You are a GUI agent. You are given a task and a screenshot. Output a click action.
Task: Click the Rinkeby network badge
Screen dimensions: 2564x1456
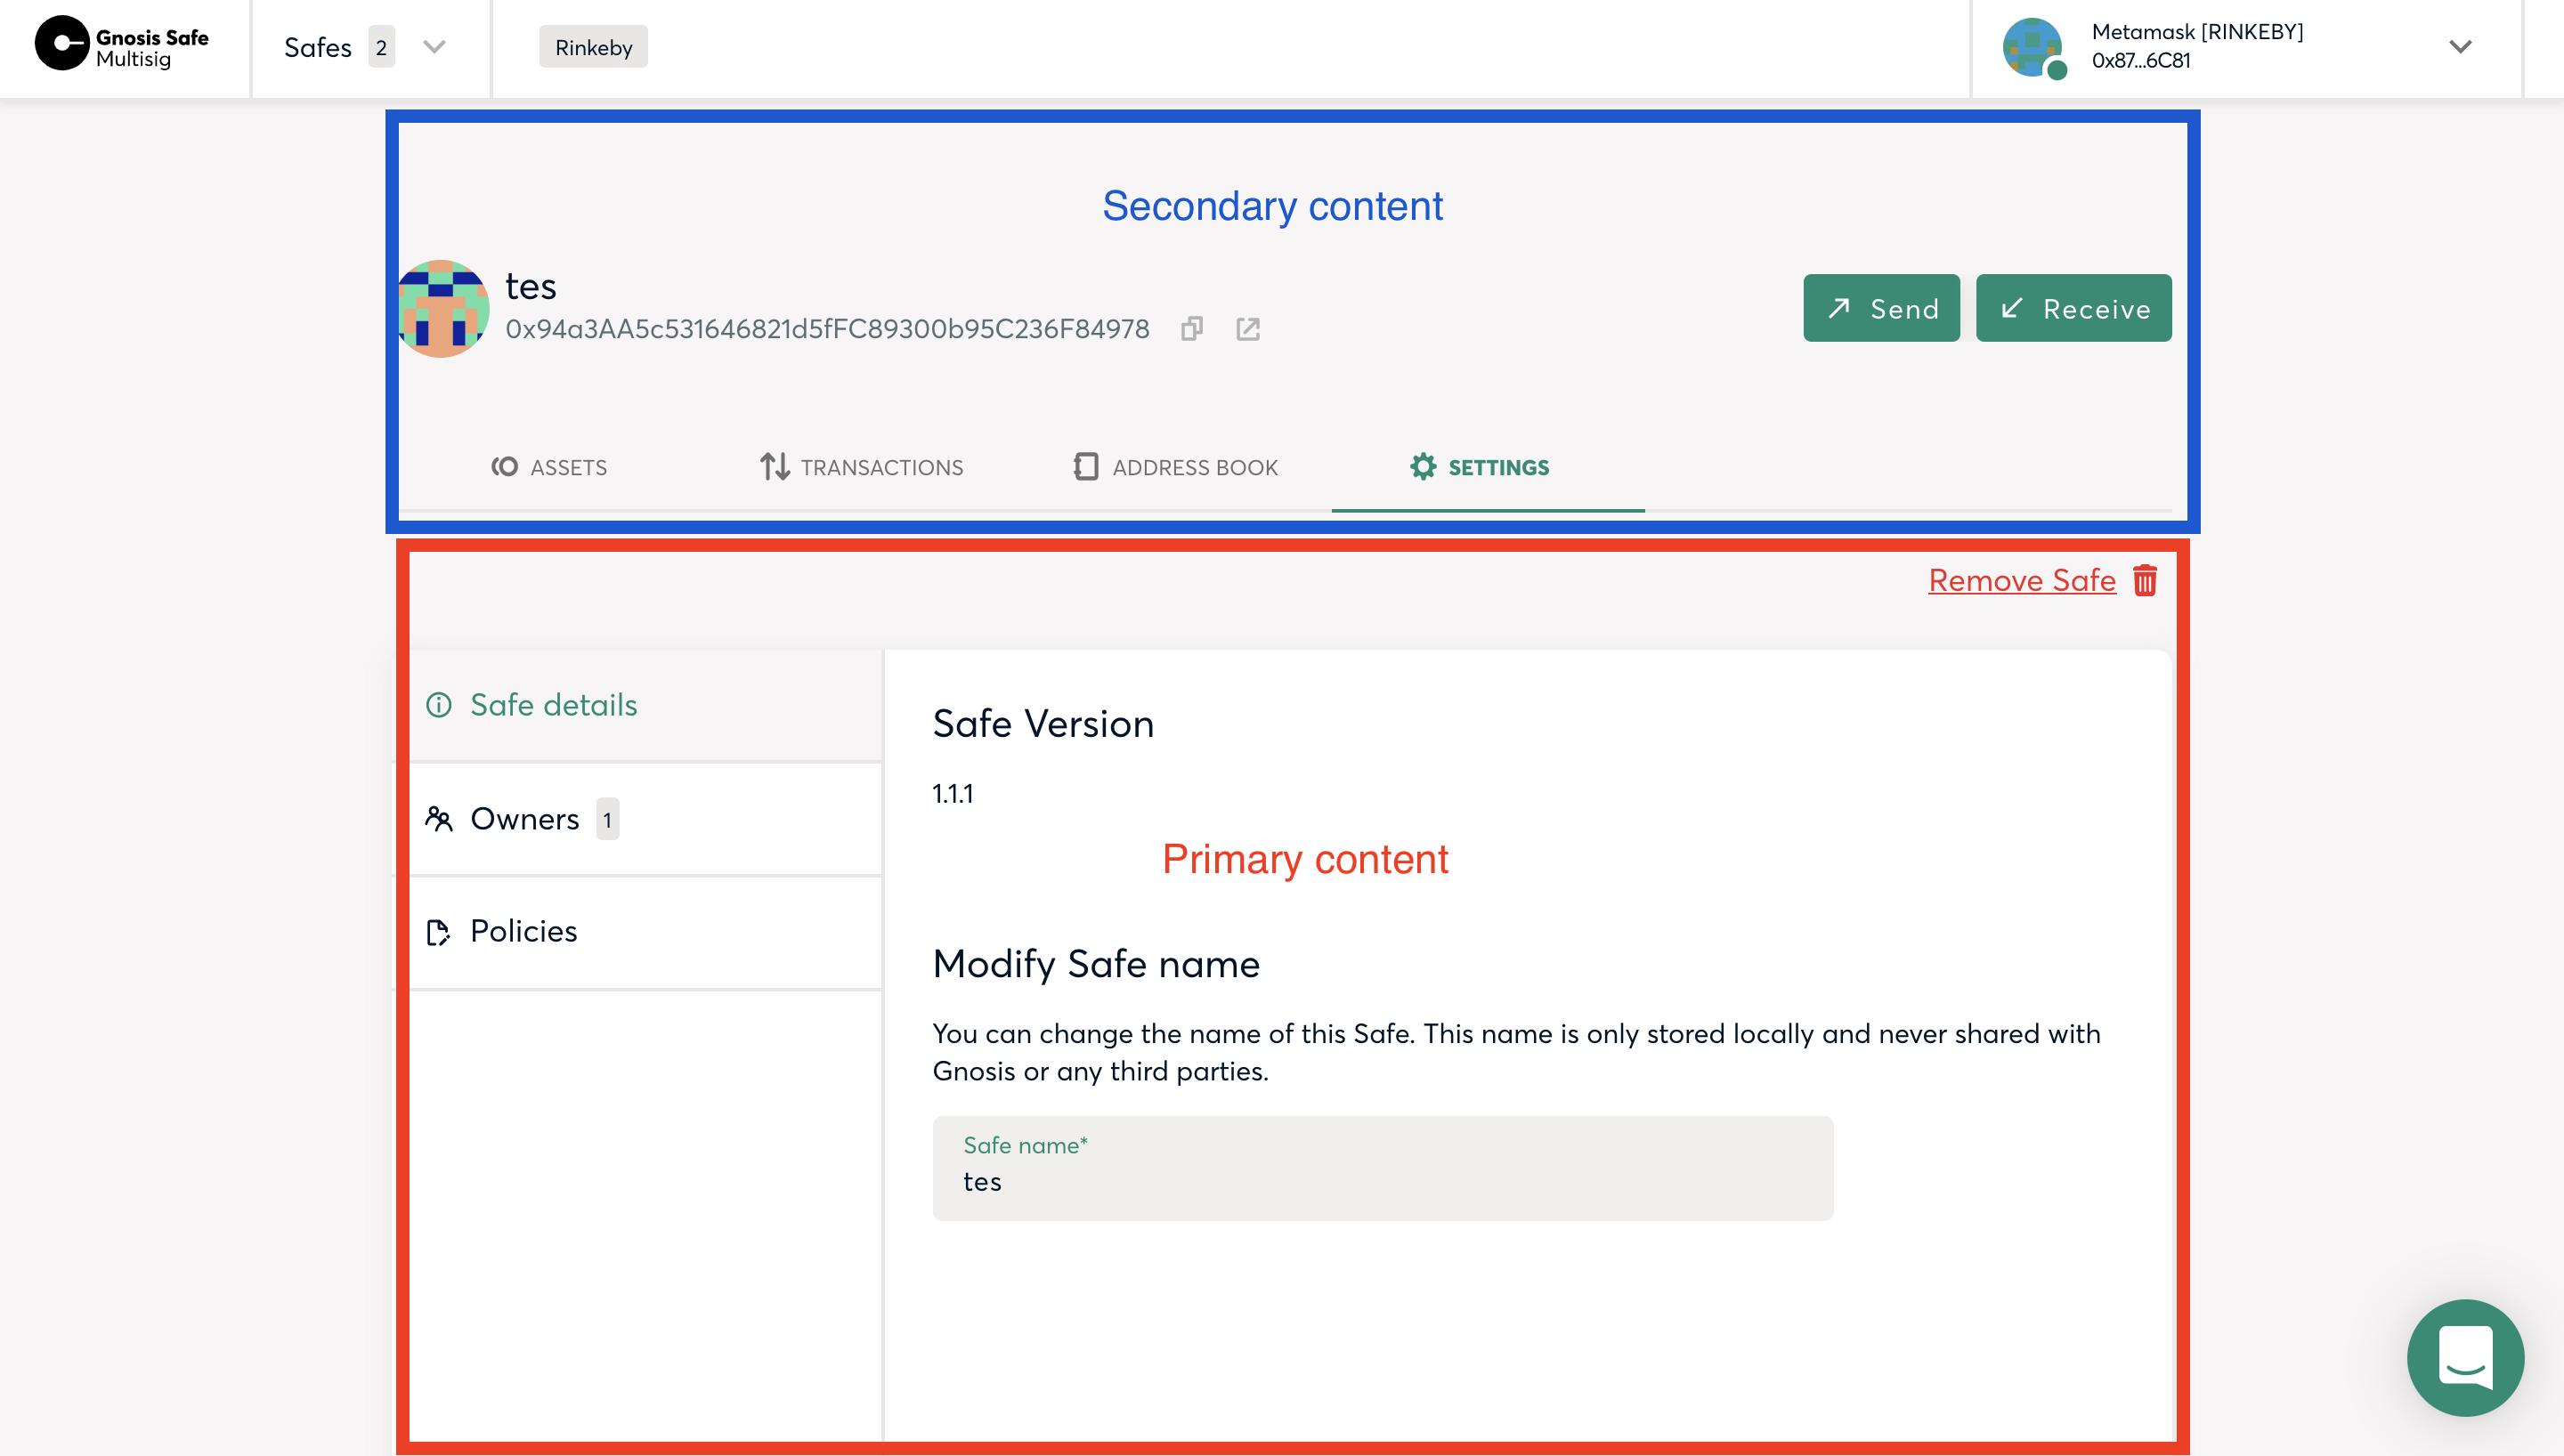[593, 47]
